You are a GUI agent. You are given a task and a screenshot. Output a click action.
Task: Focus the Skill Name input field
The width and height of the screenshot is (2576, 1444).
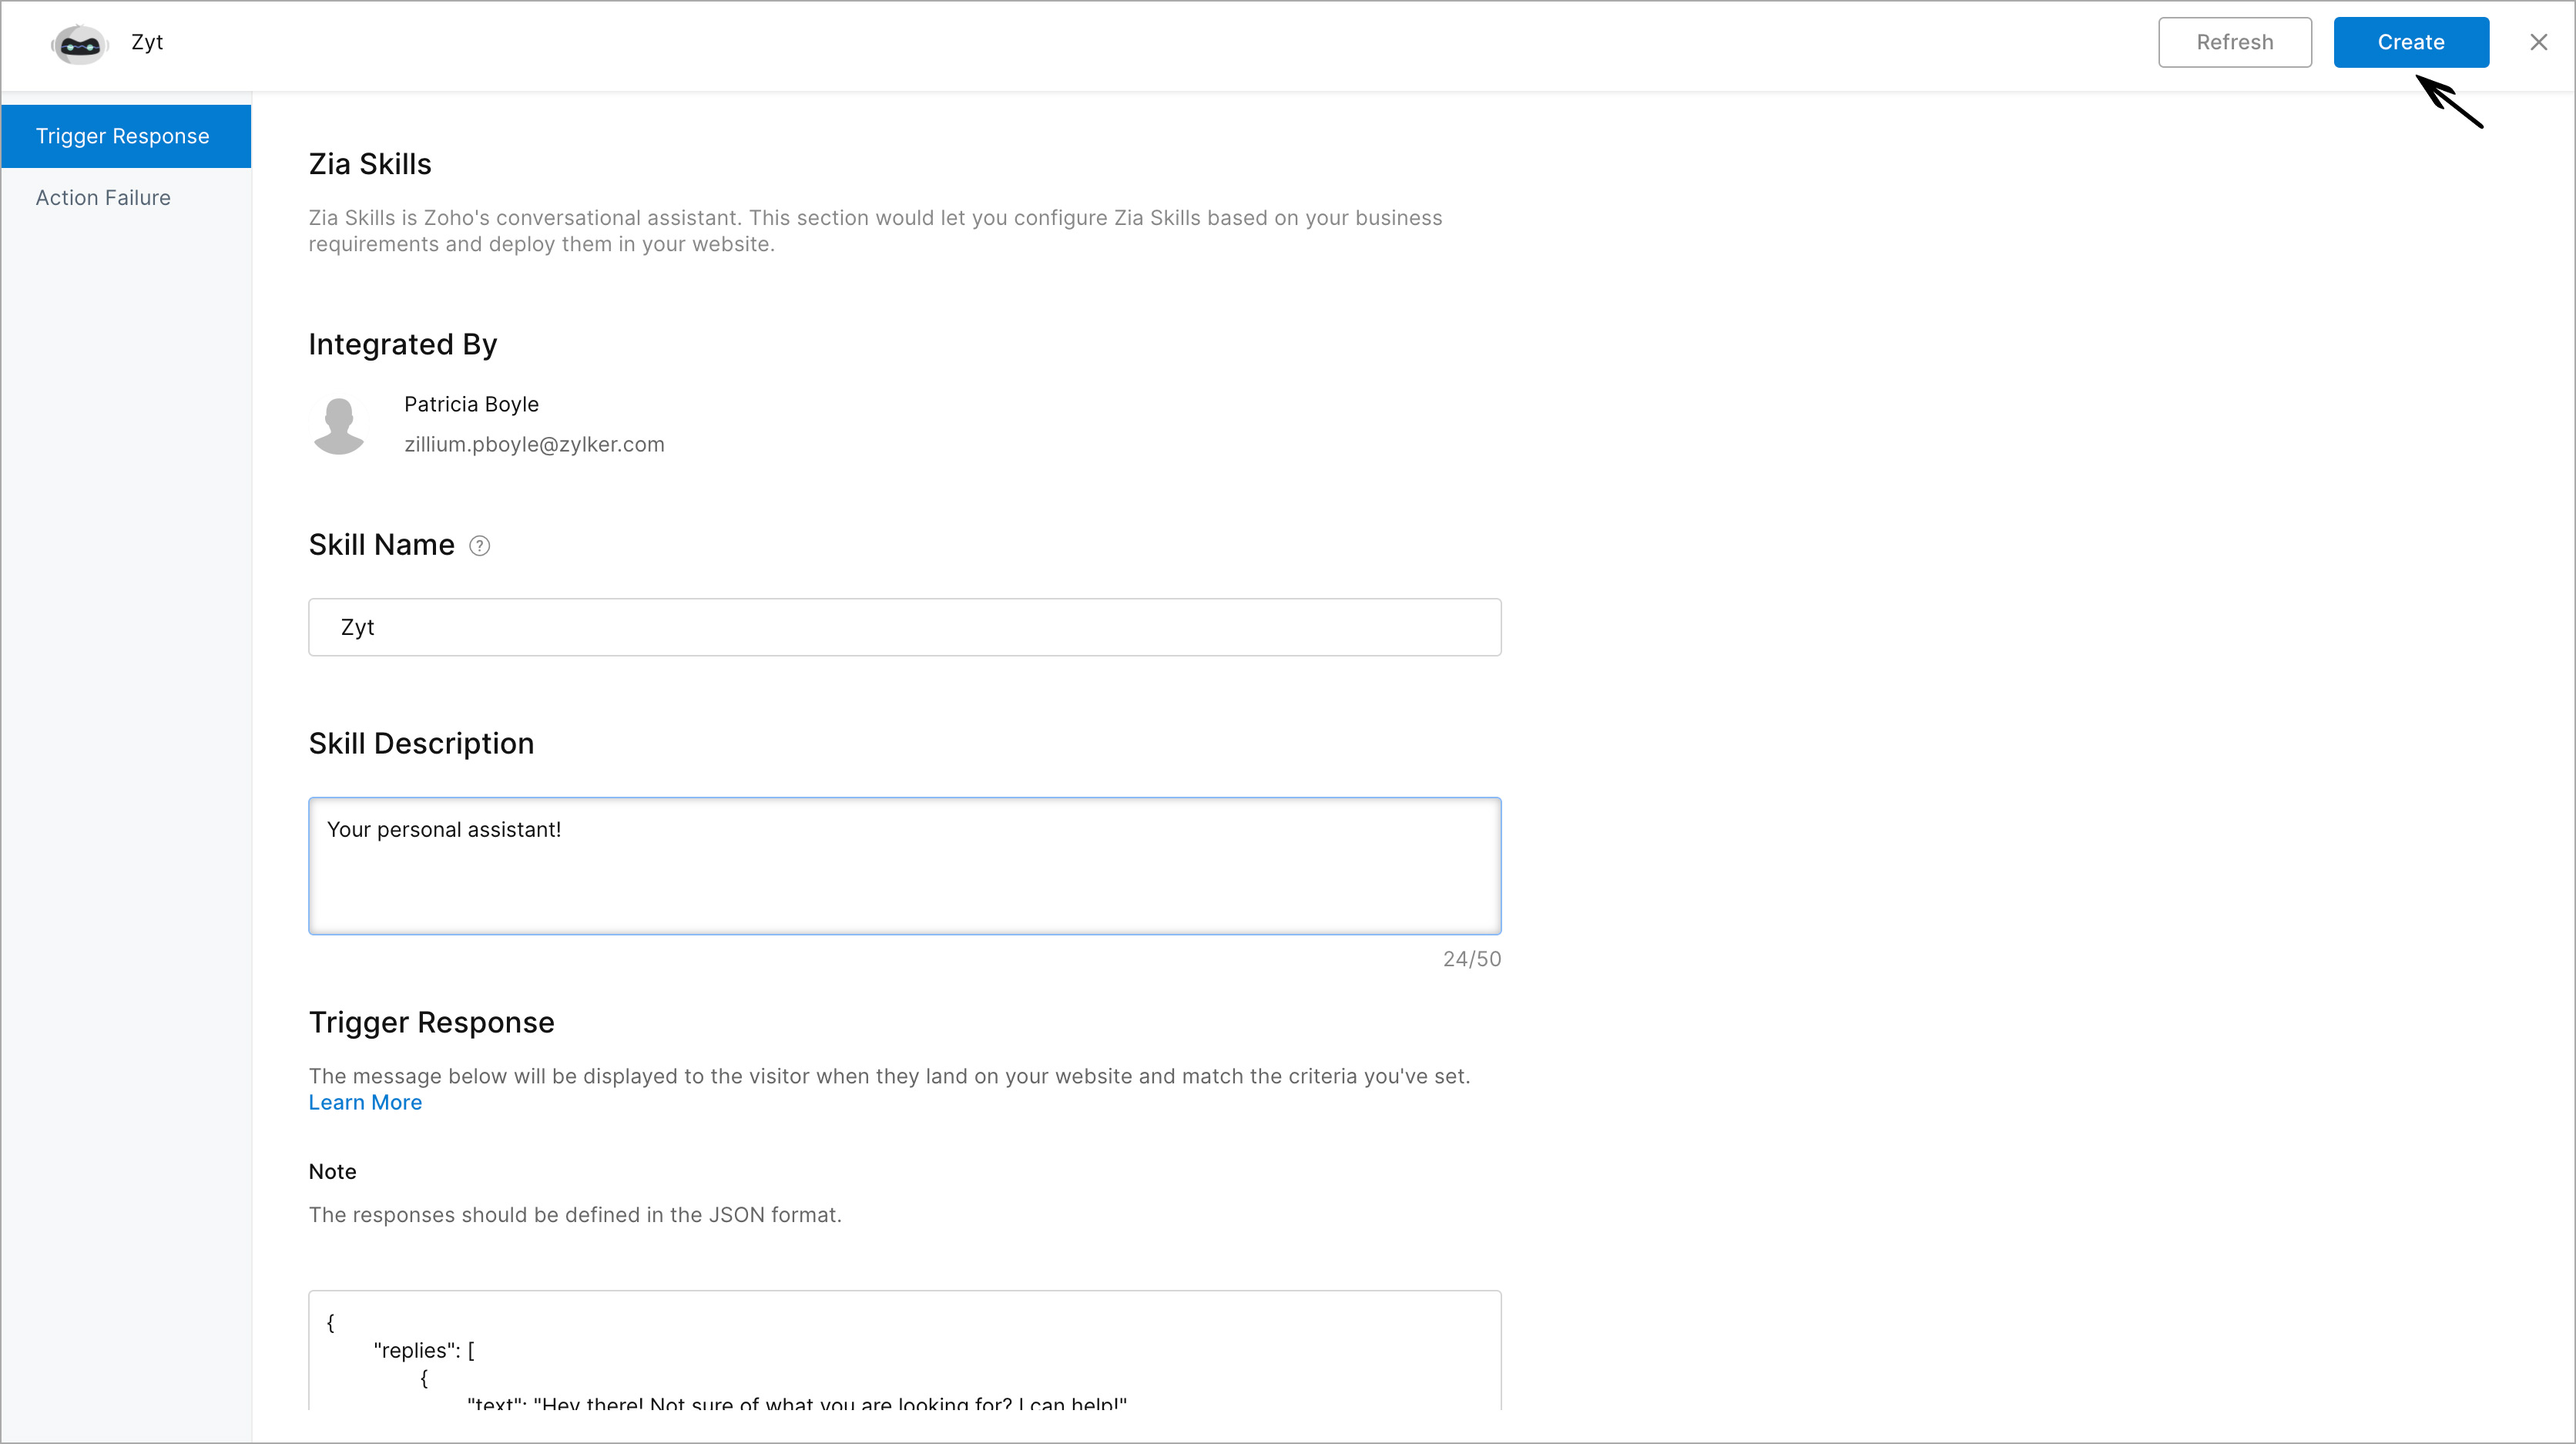[904, 627]
